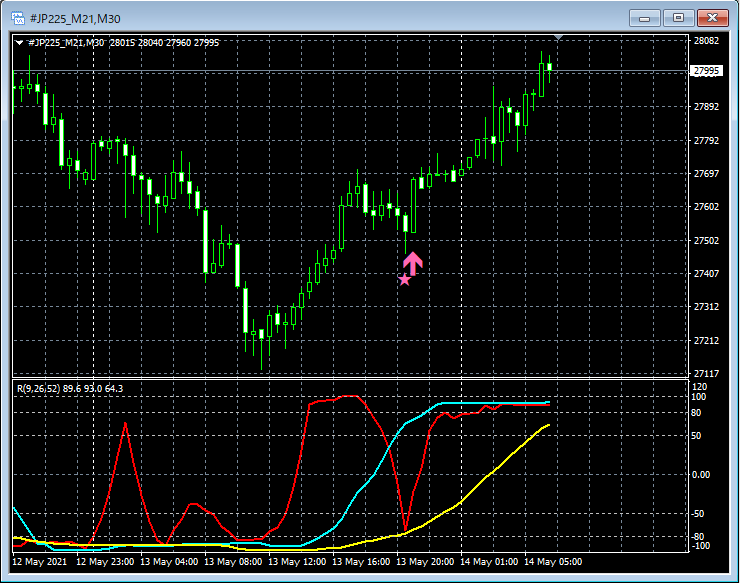741x583 pixels.
Task: Expand the triangle beside the #JP225_M21,M30 chart label
Action: click(19, 43)
